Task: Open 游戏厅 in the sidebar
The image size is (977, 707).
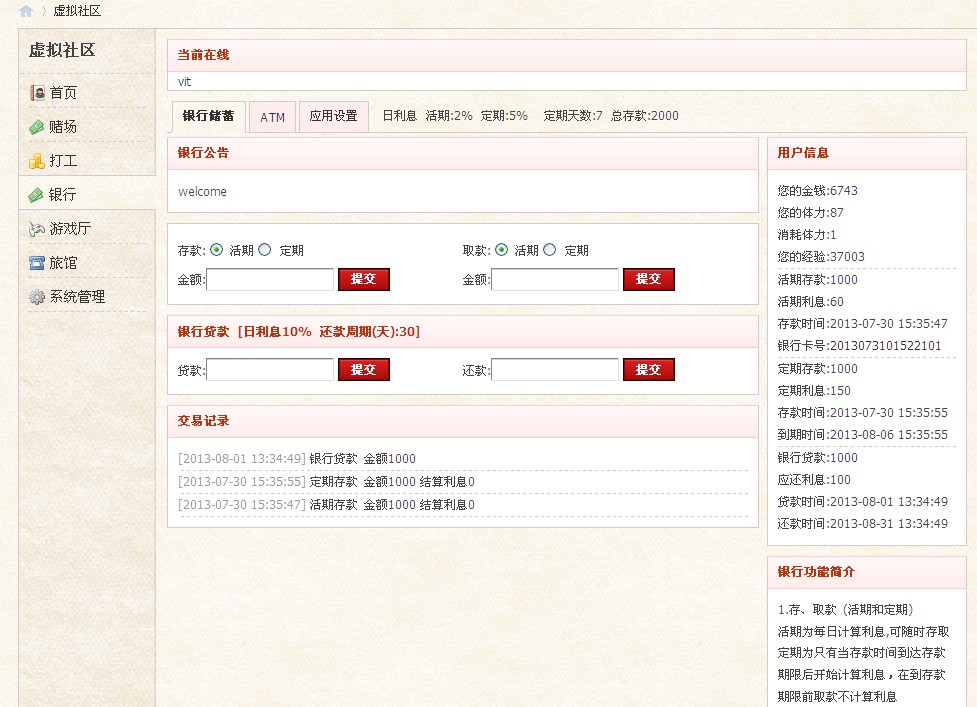Action: 70,229
